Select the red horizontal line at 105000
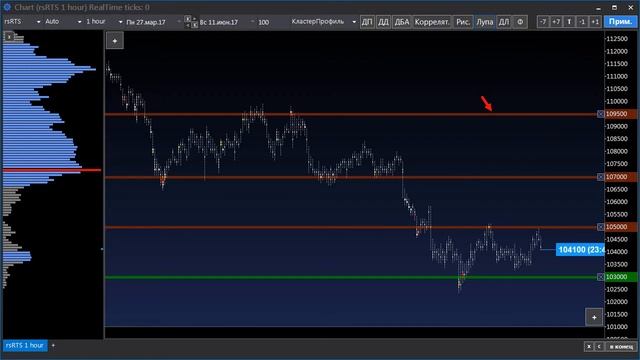640x360 pixels. pyautogui.click(x=351, y=227)
